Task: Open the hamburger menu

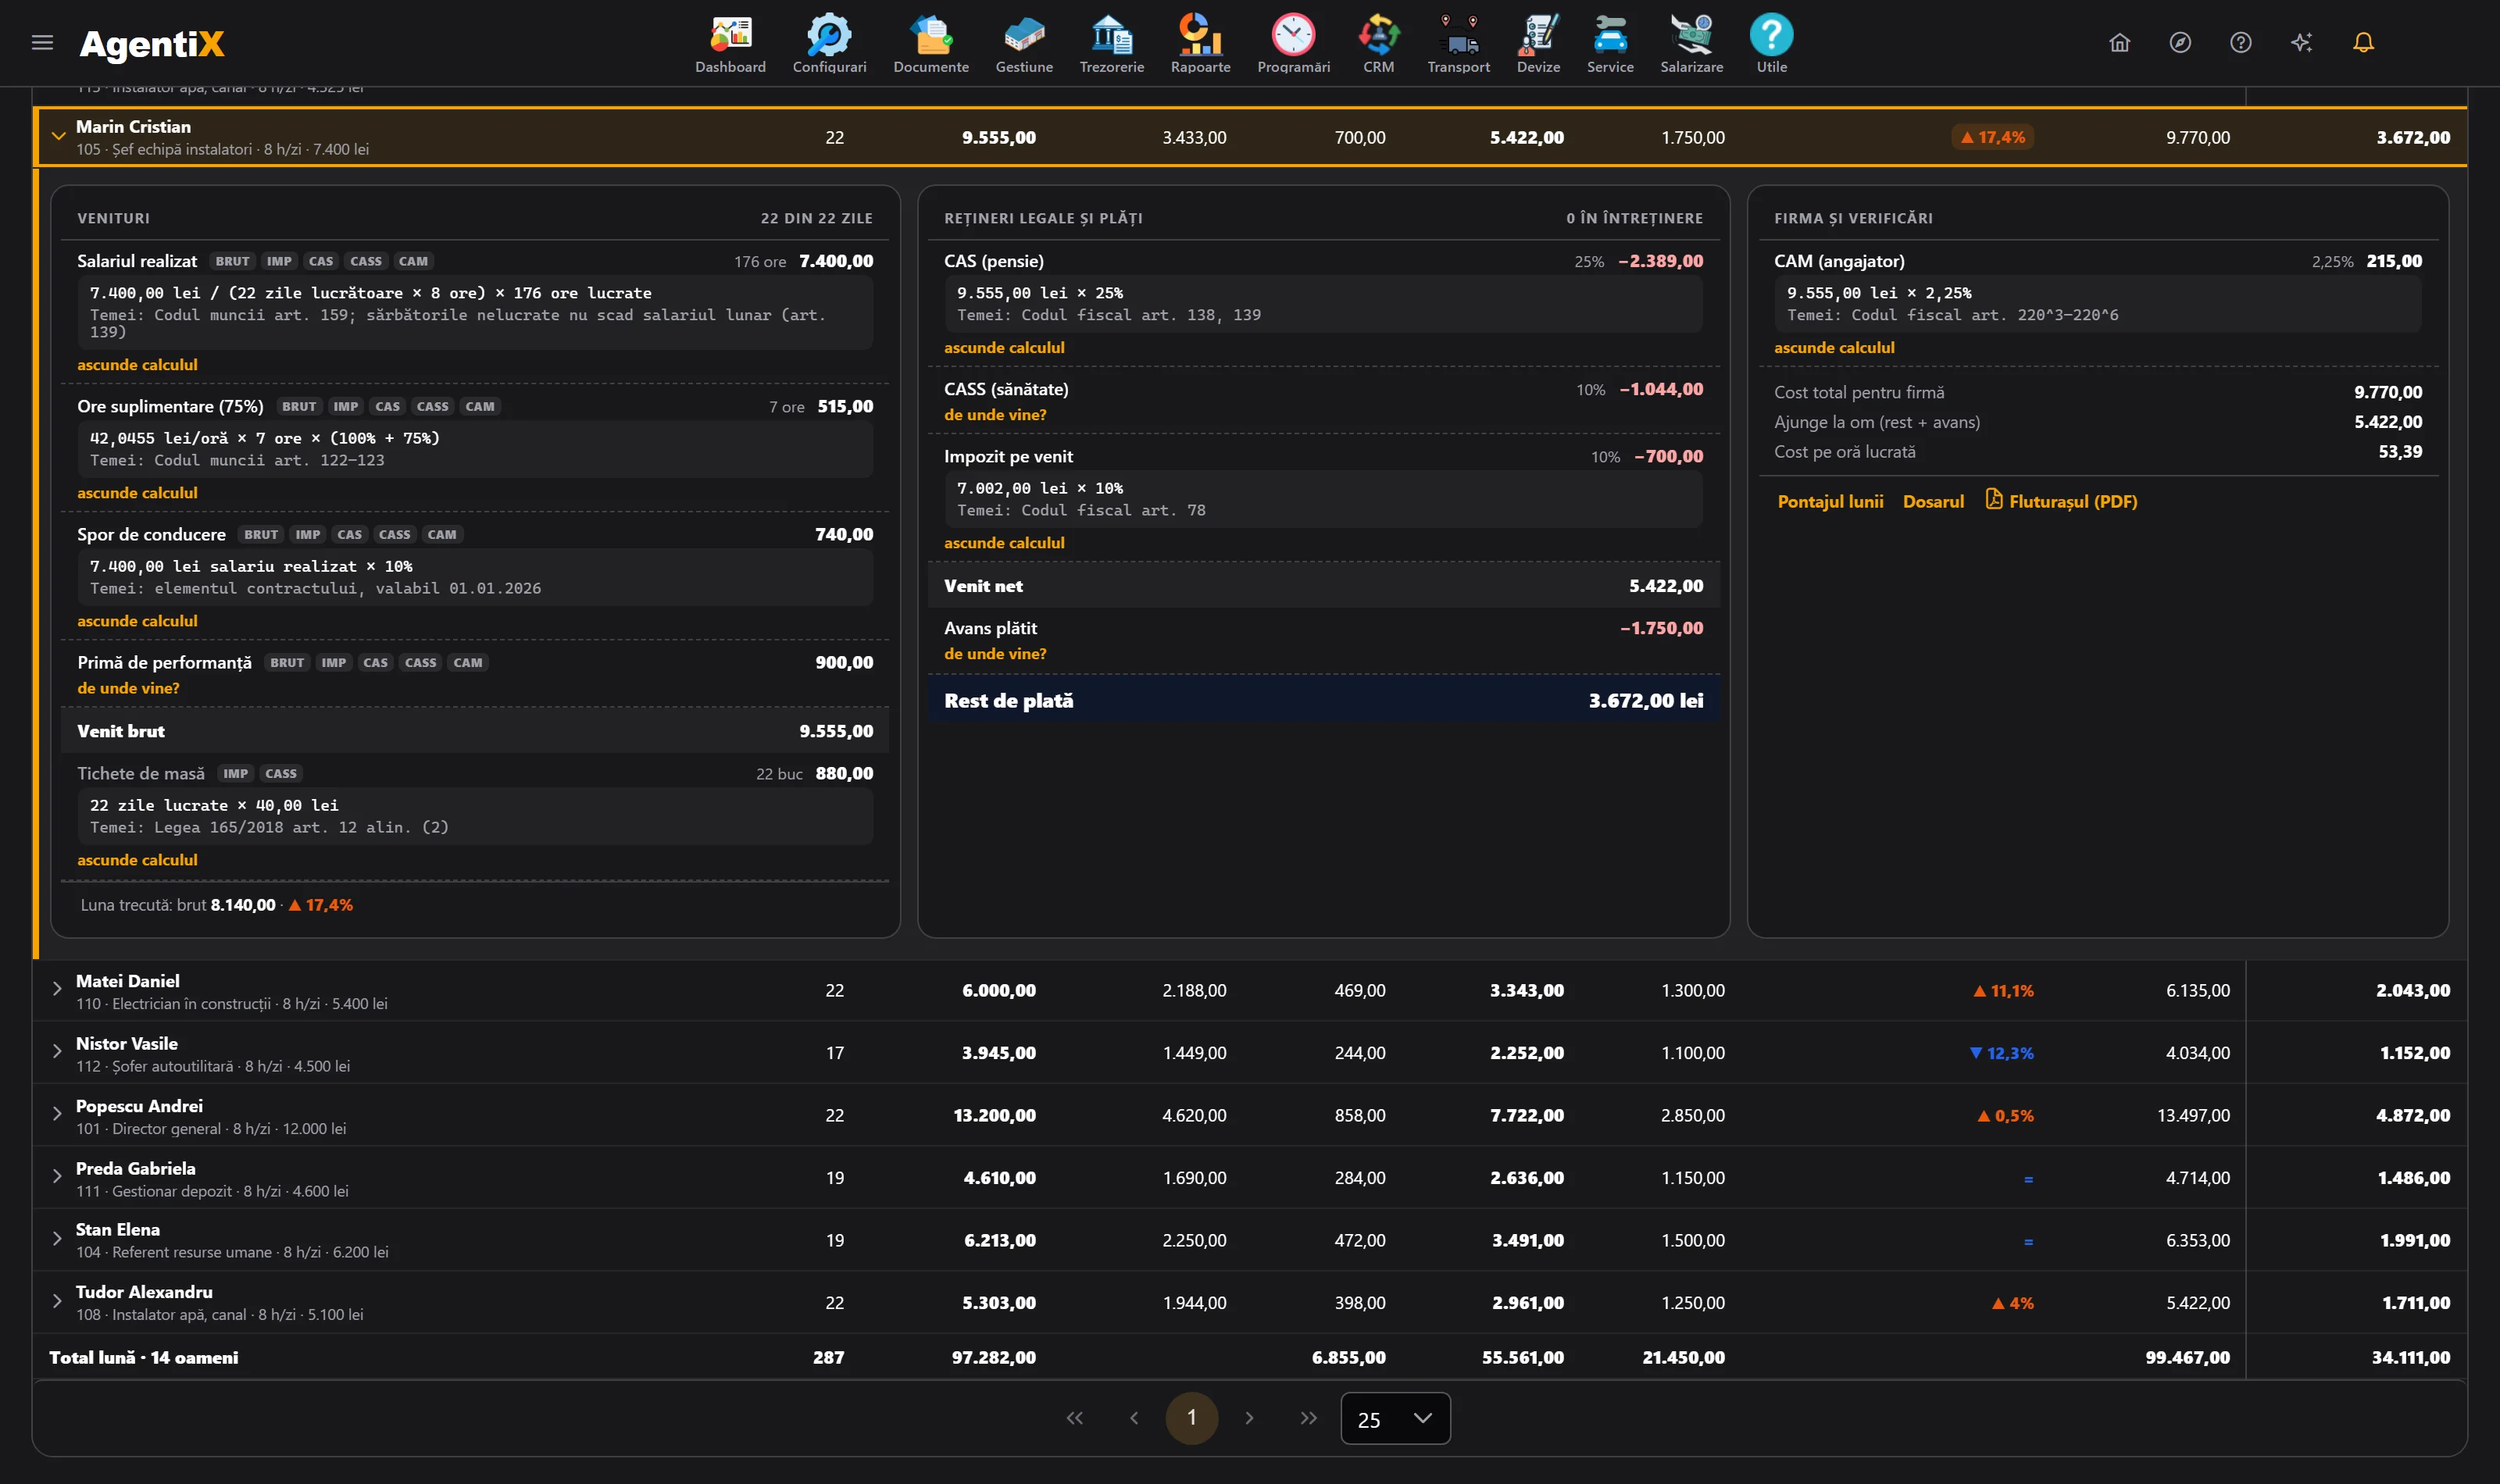Action: pos(42,42)
